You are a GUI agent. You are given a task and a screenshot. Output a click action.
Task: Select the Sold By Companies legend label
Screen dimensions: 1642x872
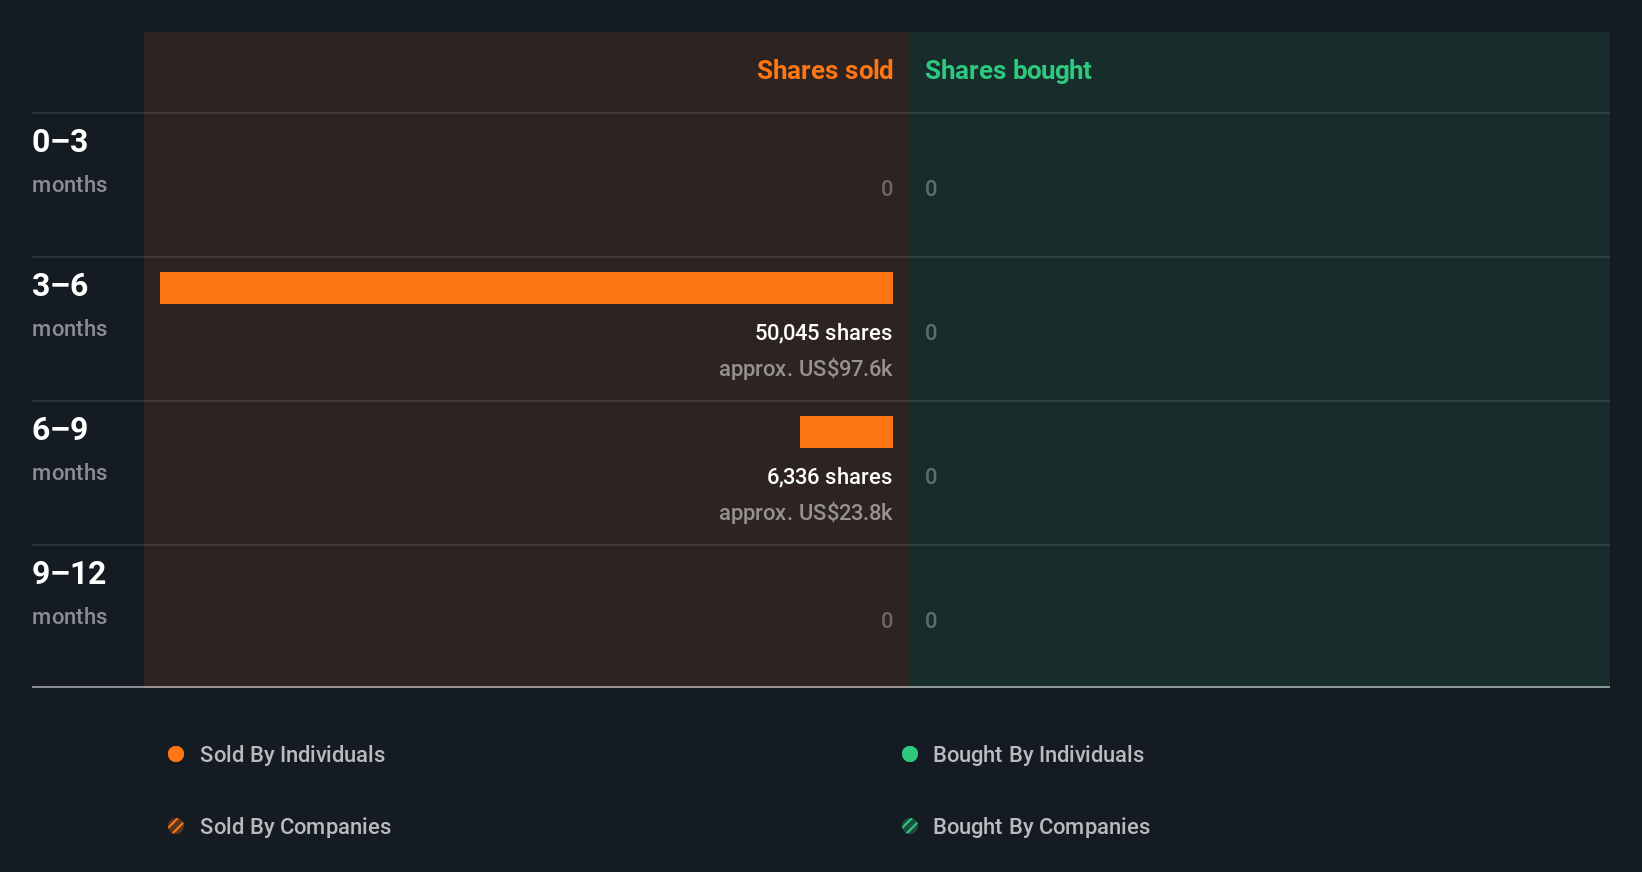click(295, 826)
